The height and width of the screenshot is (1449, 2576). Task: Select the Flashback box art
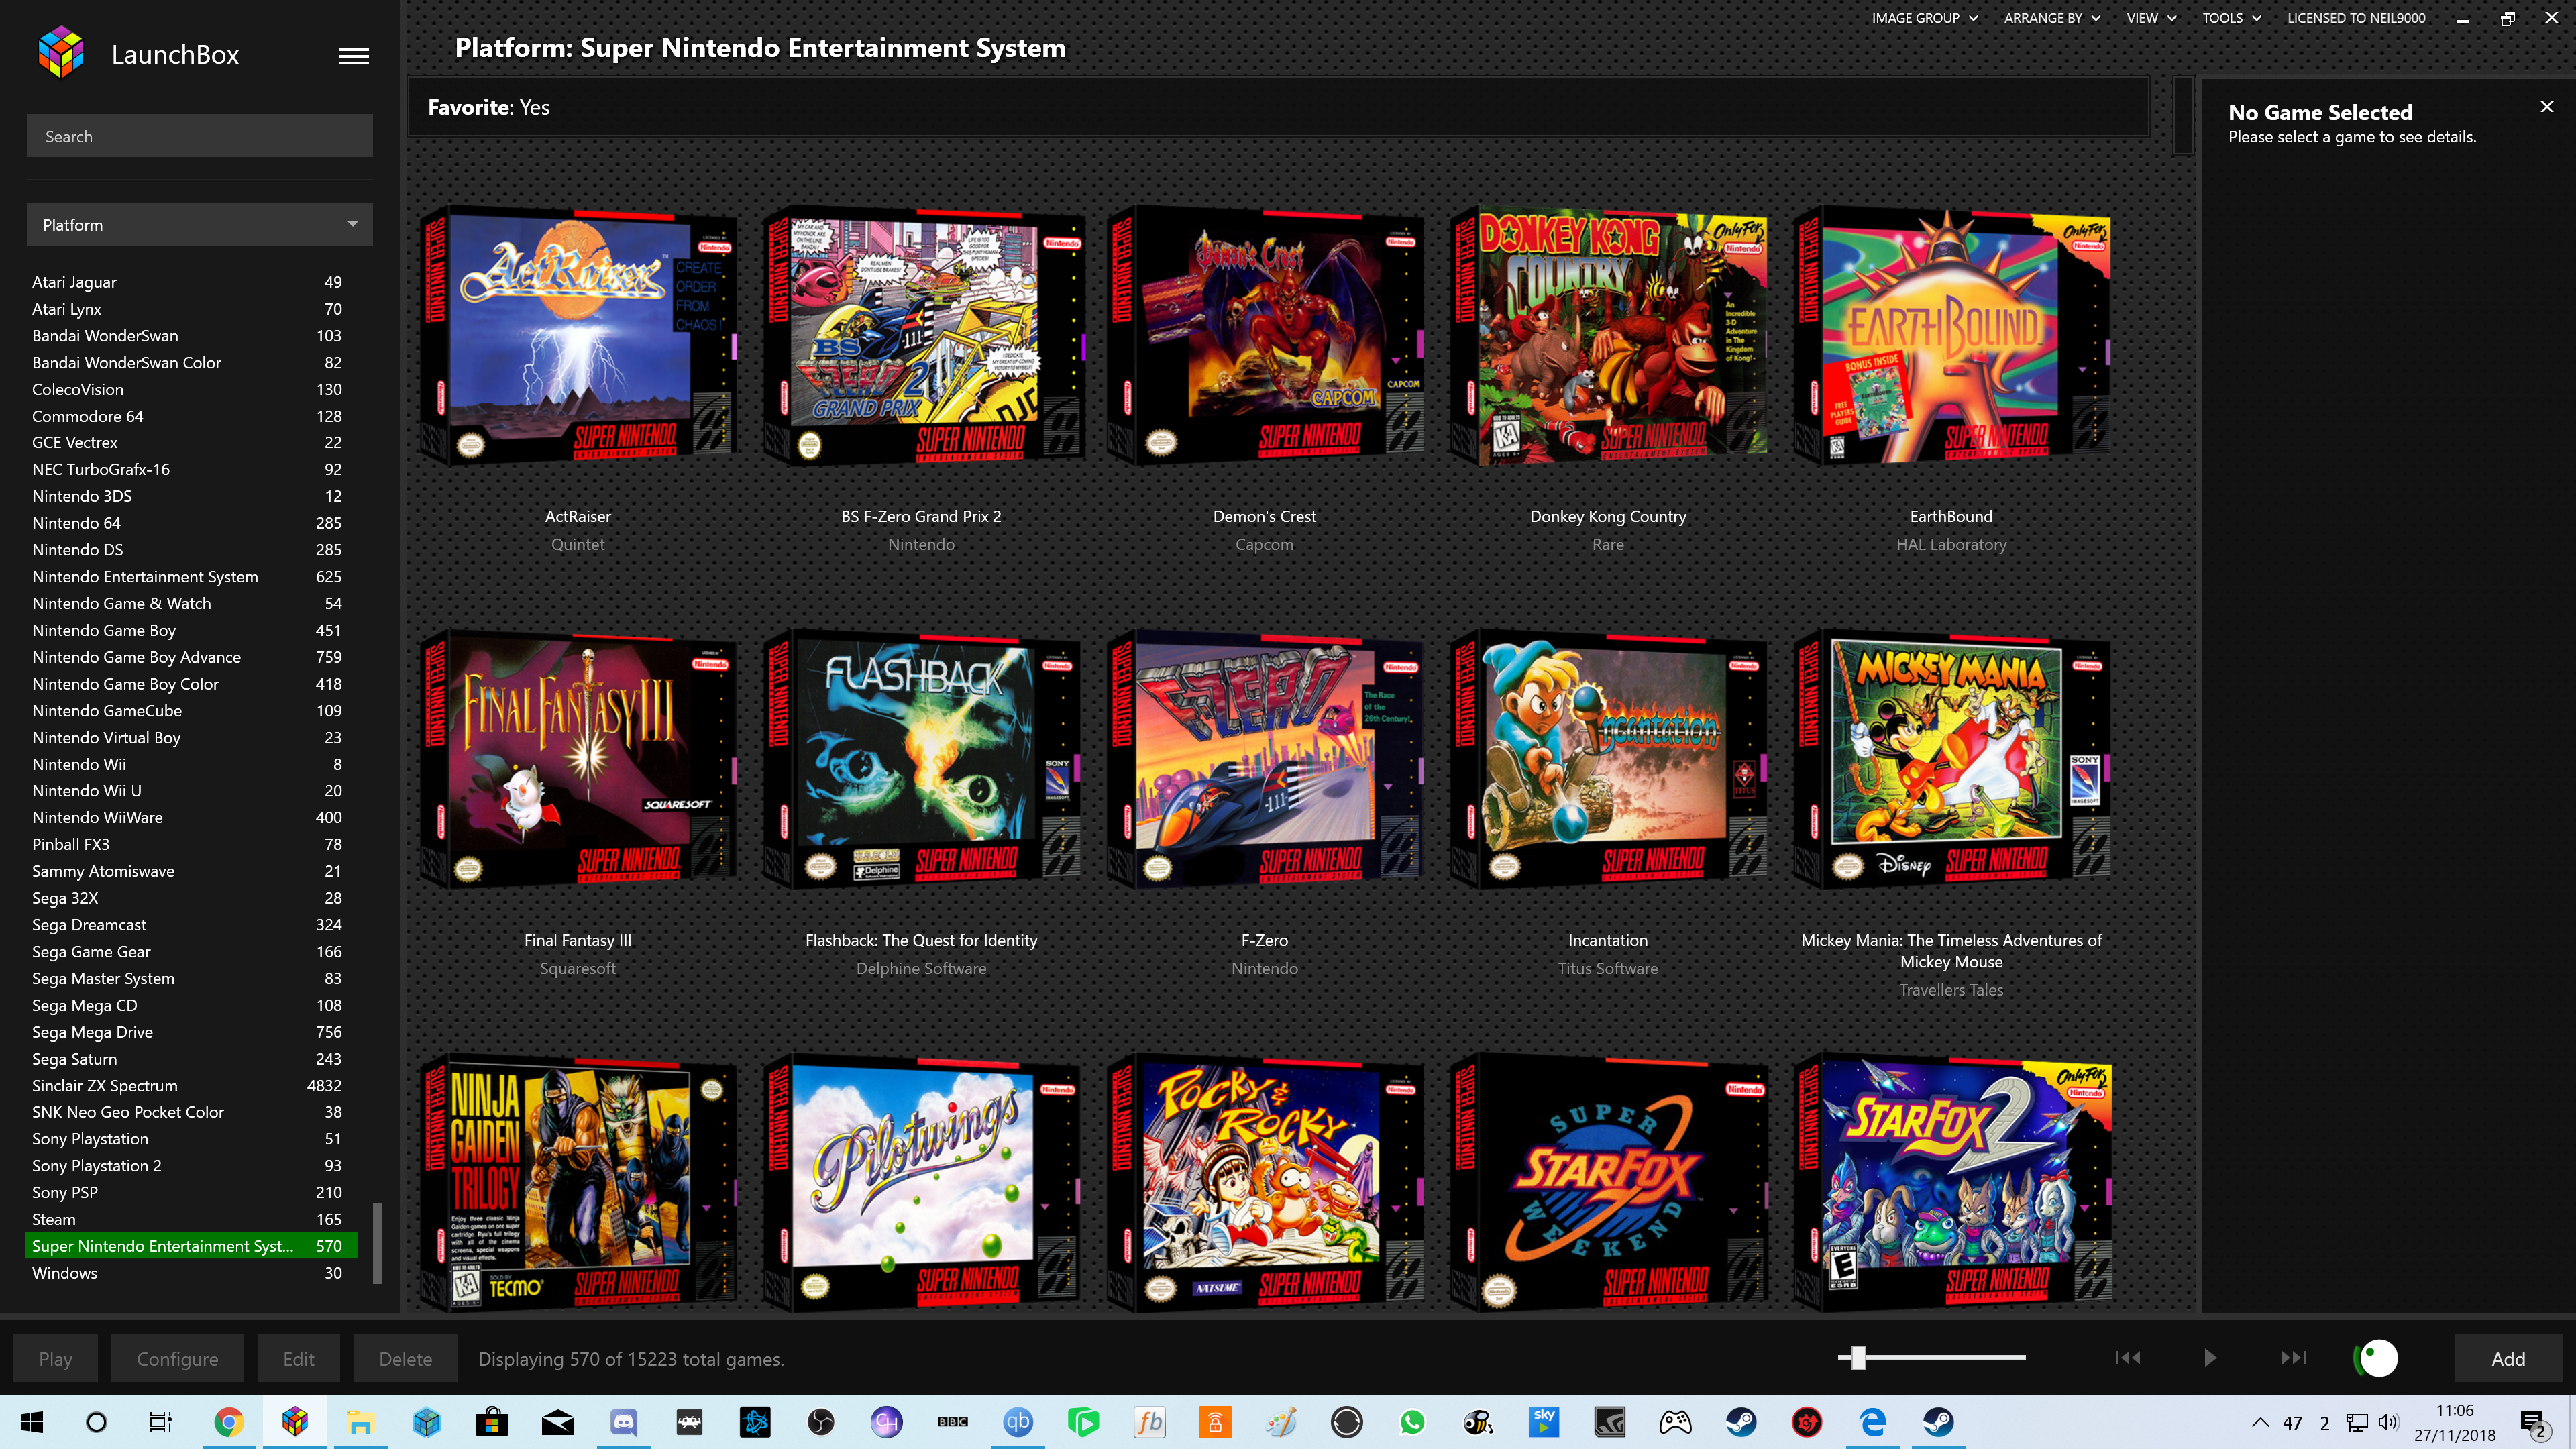(x=921, y=760)
